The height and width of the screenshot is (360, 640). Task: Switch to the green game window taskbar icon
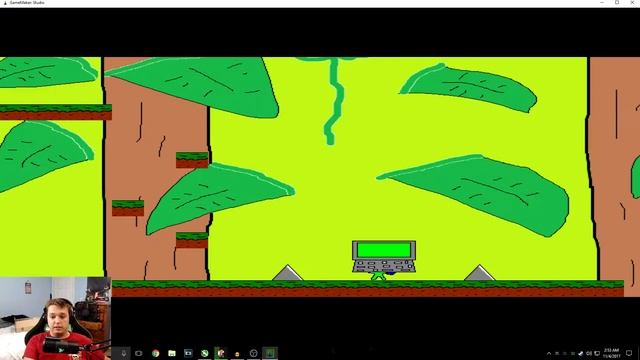(x=270, y=353)
